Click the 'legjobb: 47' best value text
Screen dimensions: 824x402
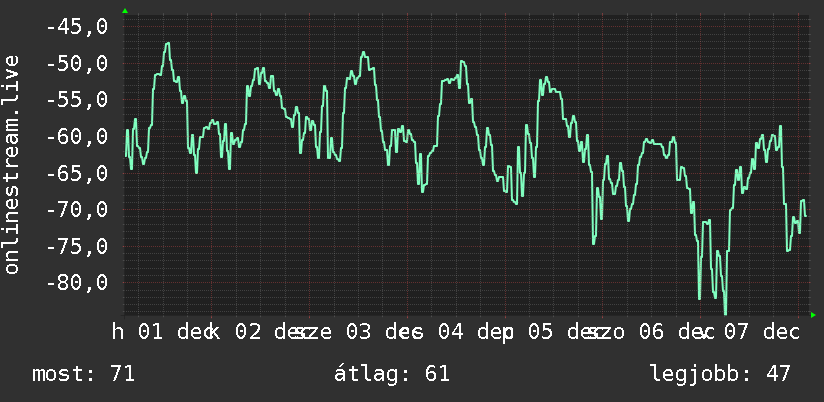(720, 374)
